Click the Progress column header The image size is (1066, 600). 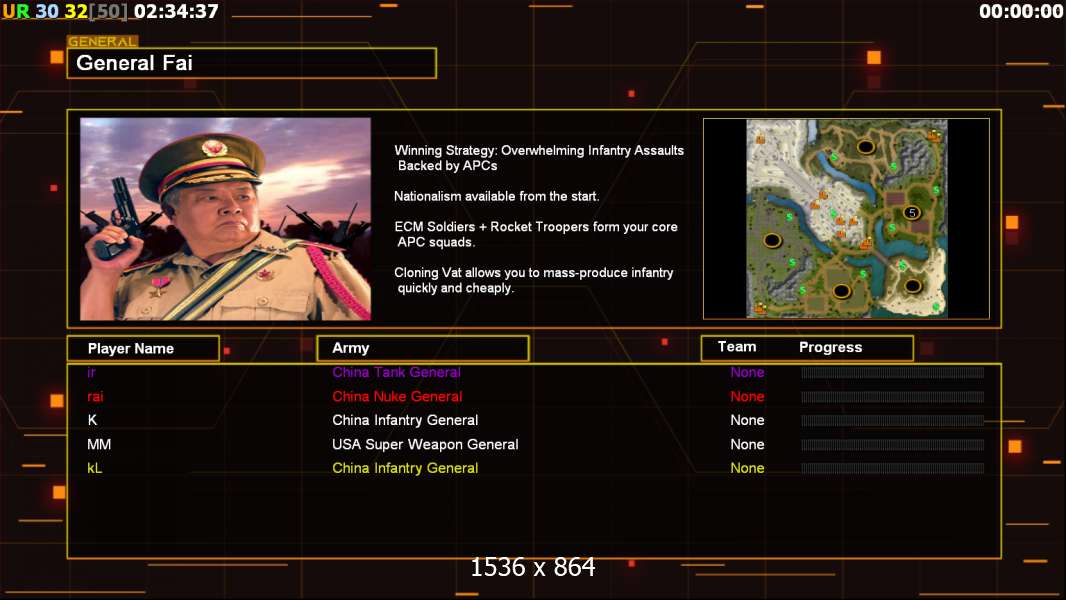point(831,347)
